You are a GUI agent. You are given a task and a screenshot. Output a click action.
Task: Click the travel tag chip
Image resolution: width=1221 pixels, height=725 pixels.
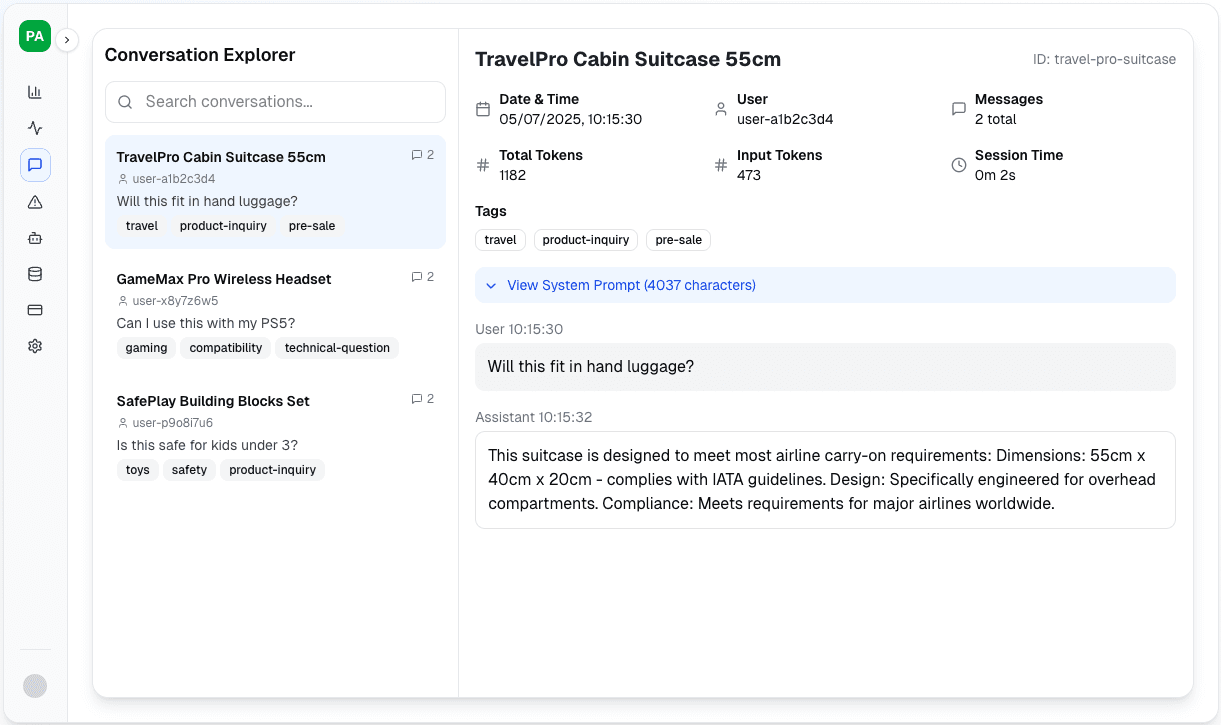coord(141,226)
